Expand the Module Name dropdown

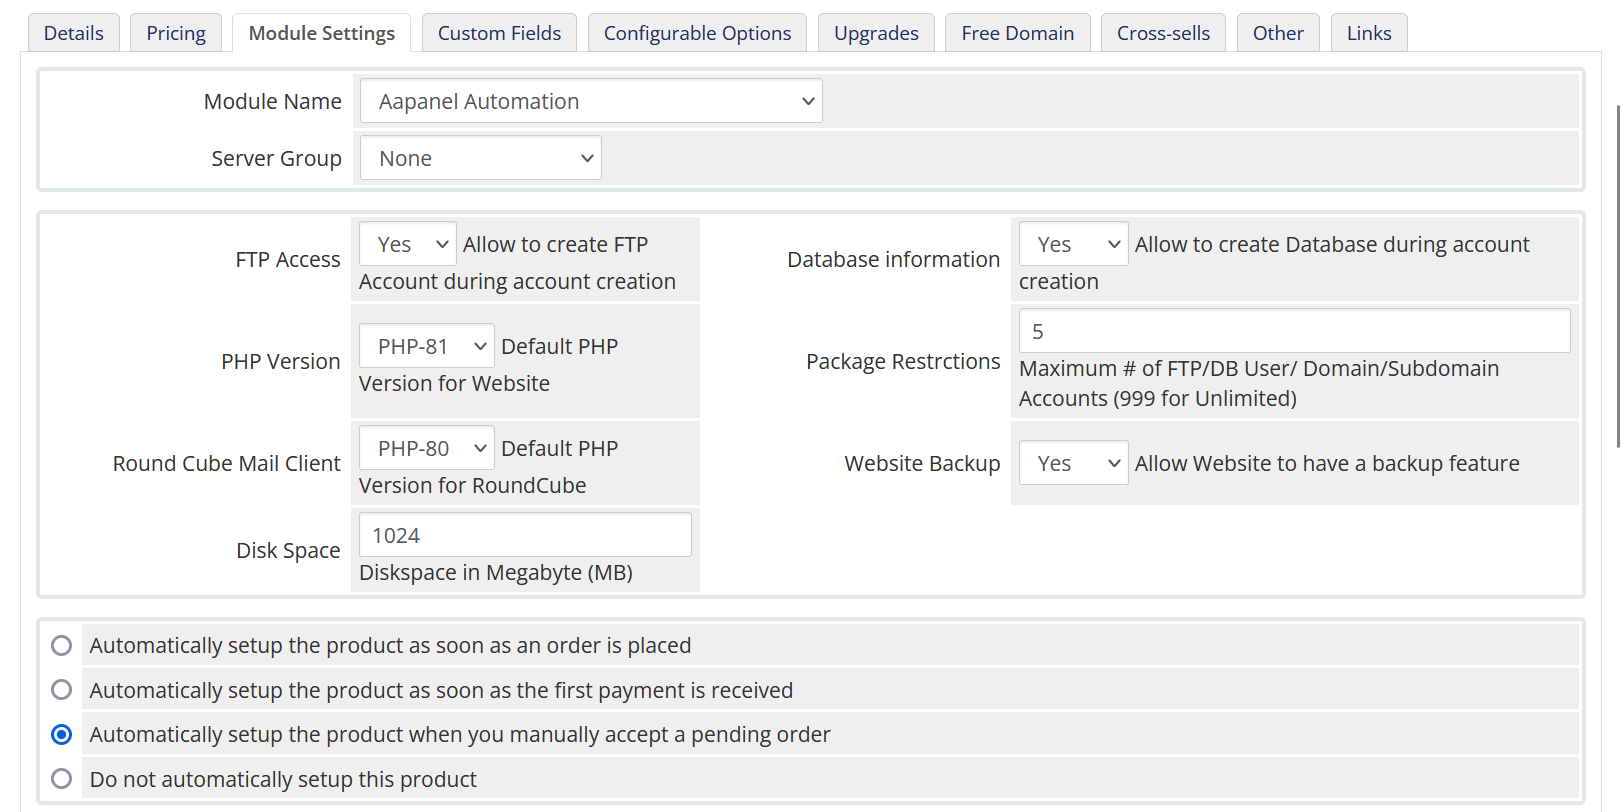[x=591, y=101]
